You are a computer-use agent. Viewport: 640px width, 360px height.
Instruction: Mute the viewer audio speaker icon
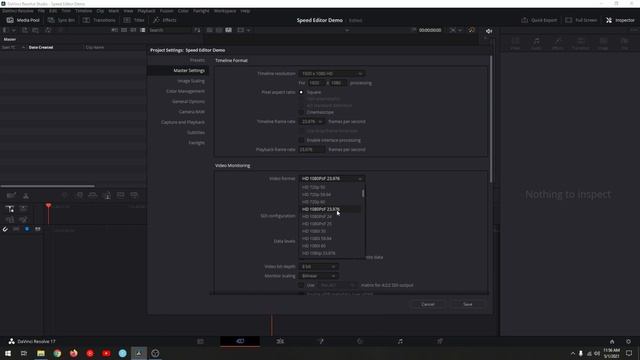(489, 31)
